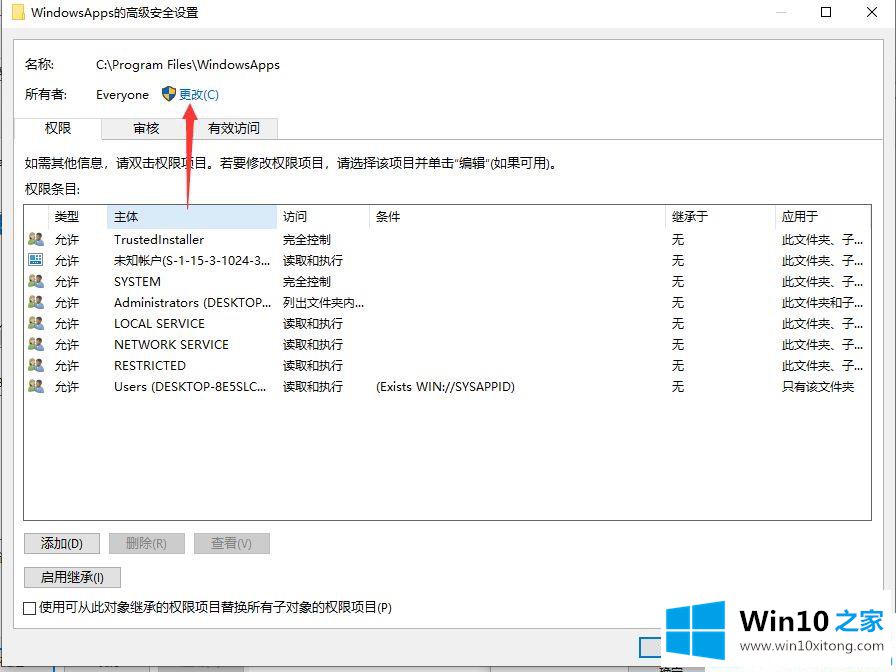Click 完全控制 in the TrustedInstaller row
The height and width of the screenshot is (672, 896).
[x=307, y=239]
